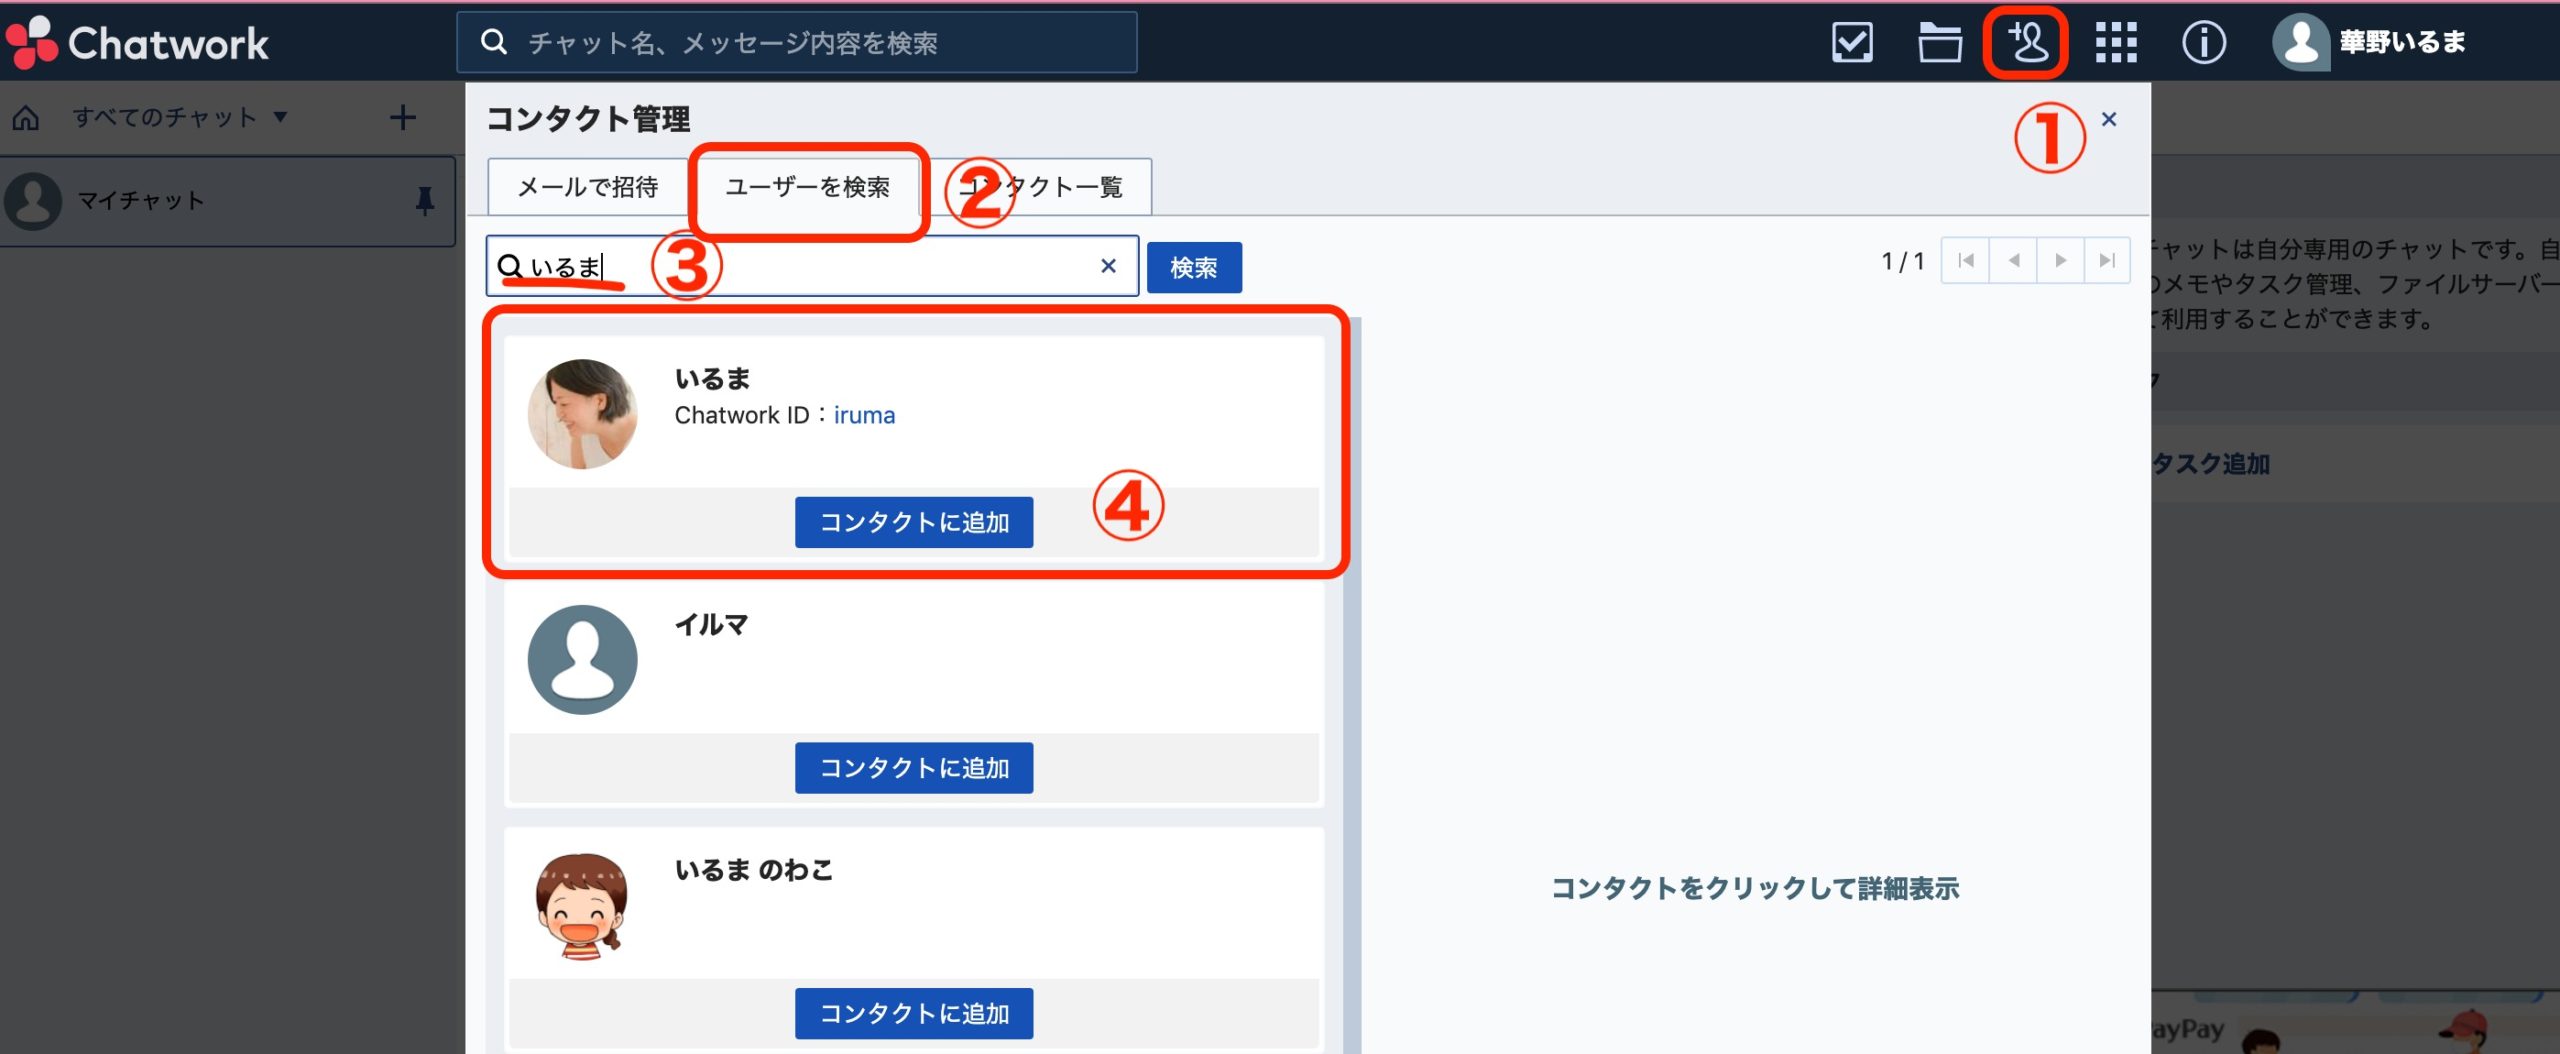Add いるま のわこ to contacts
This screenshot has width=2560, height=1054.
(913, 1014)
